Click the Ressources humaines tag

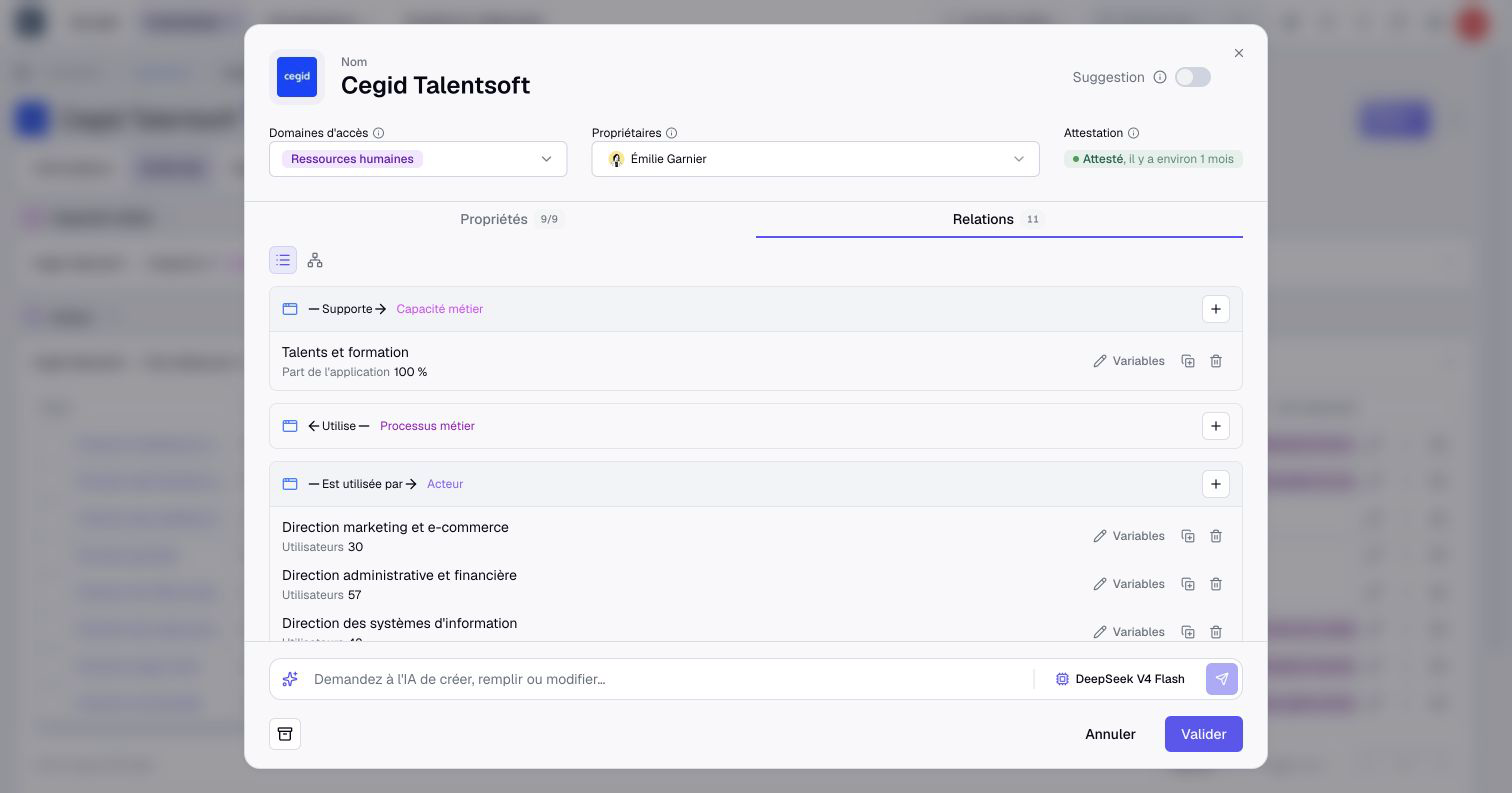(x=352, y=159)
